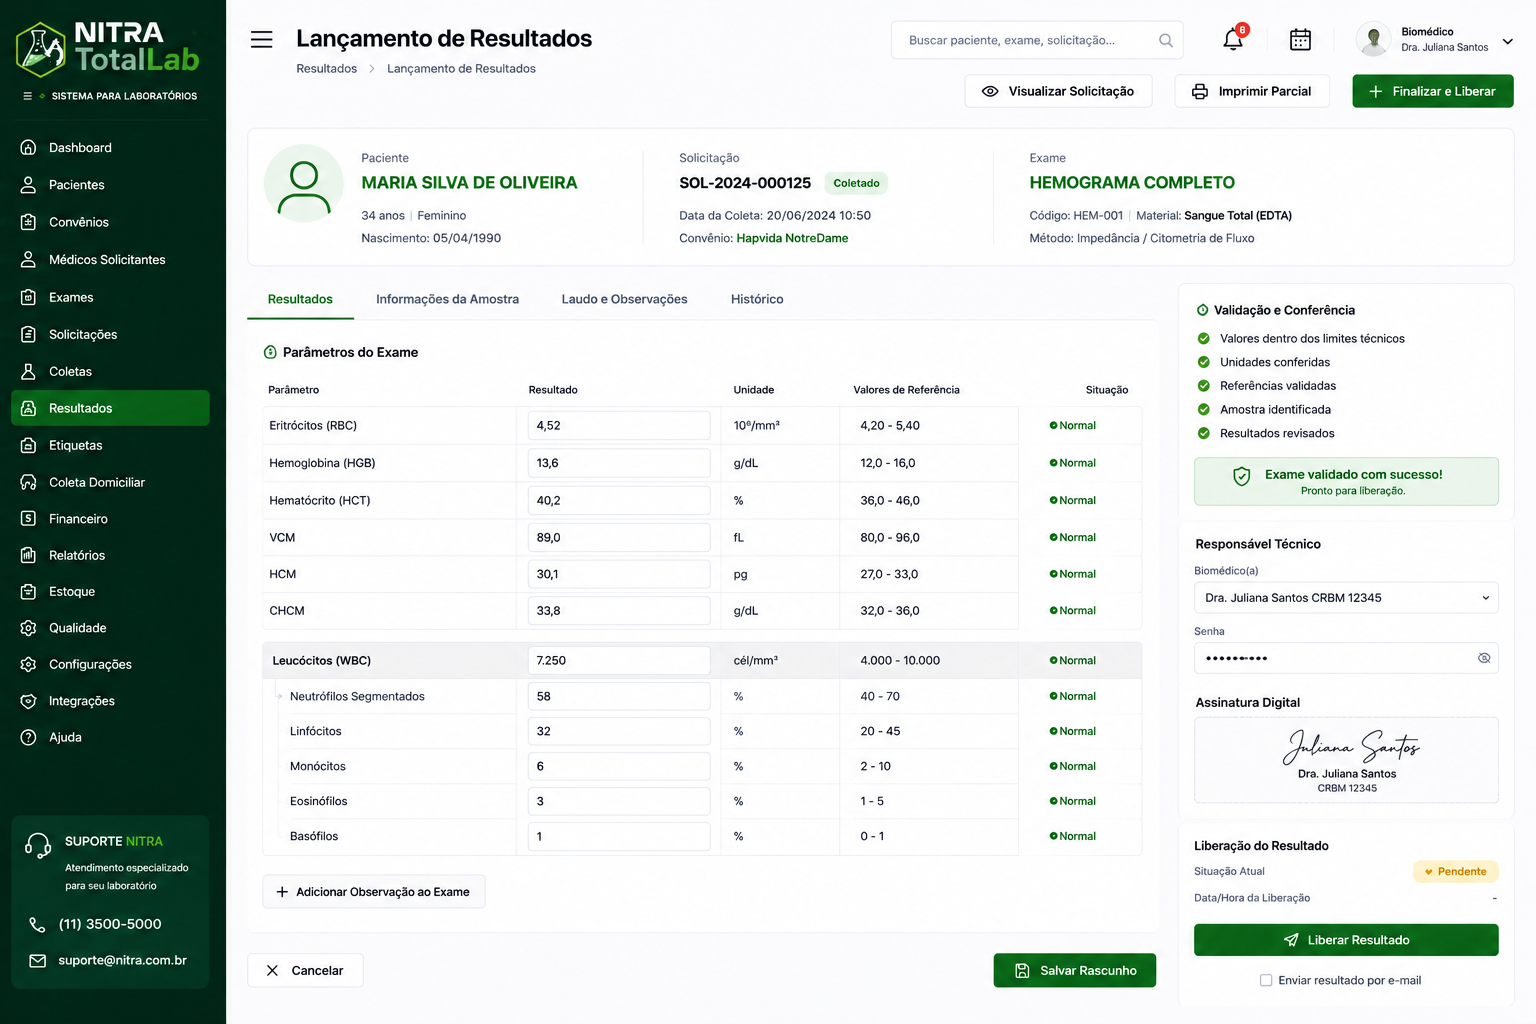Toggle 'Amostra identificada' check
Viewport: 1536px width, 1024px height.
[x=1204, y=409]
